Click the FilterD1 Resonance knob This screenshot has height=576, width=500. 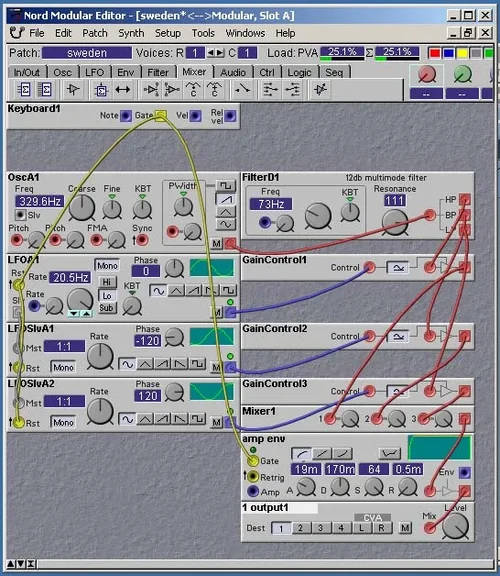[x=395, y=223]
